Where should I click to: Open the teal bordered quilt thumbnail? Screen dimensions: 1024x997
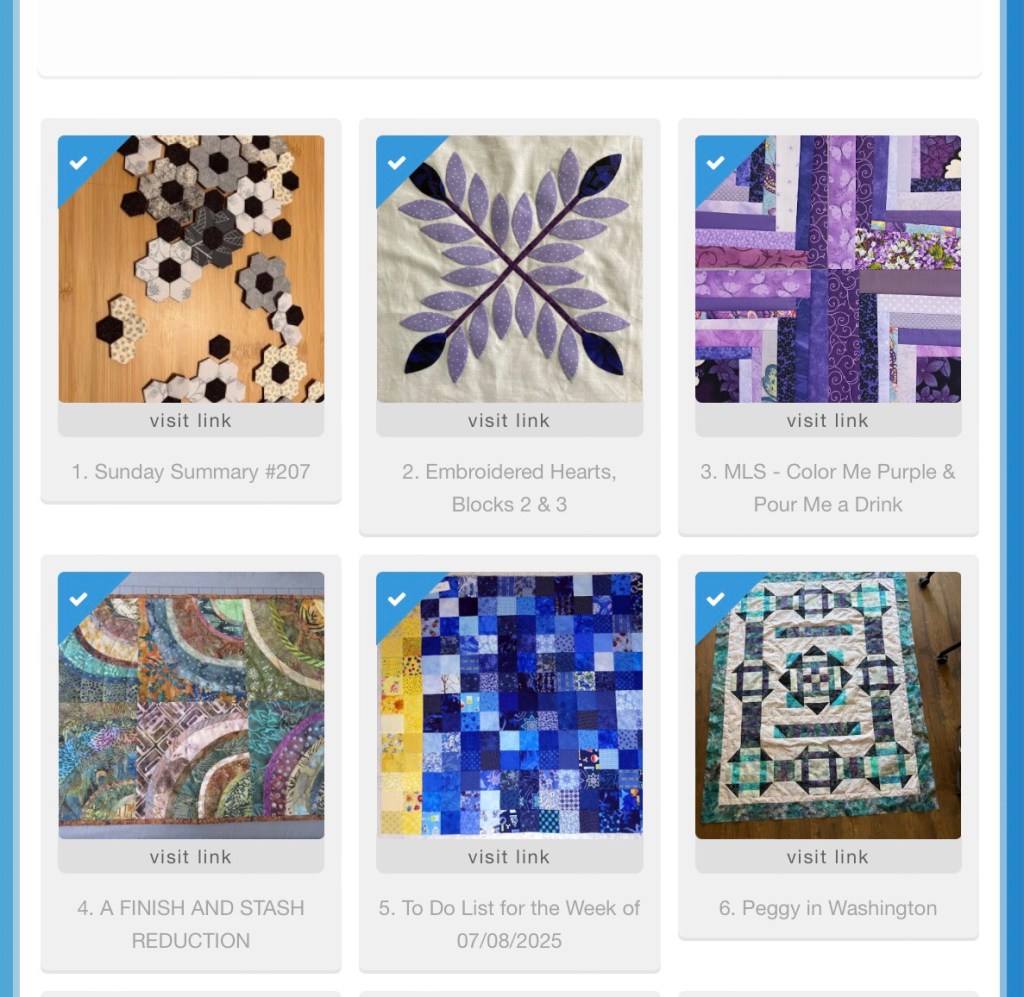point(827,705)
